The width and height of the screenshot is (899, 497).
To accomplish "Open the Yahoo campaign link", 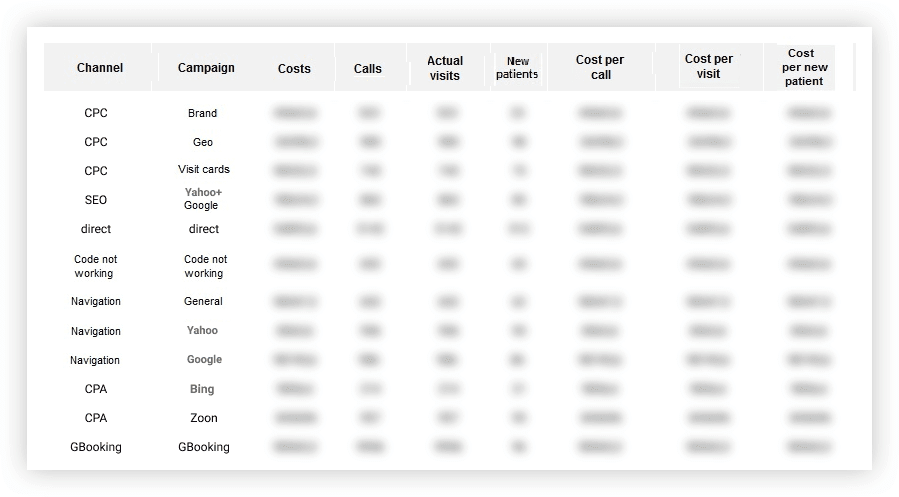I will click(202, 330).
